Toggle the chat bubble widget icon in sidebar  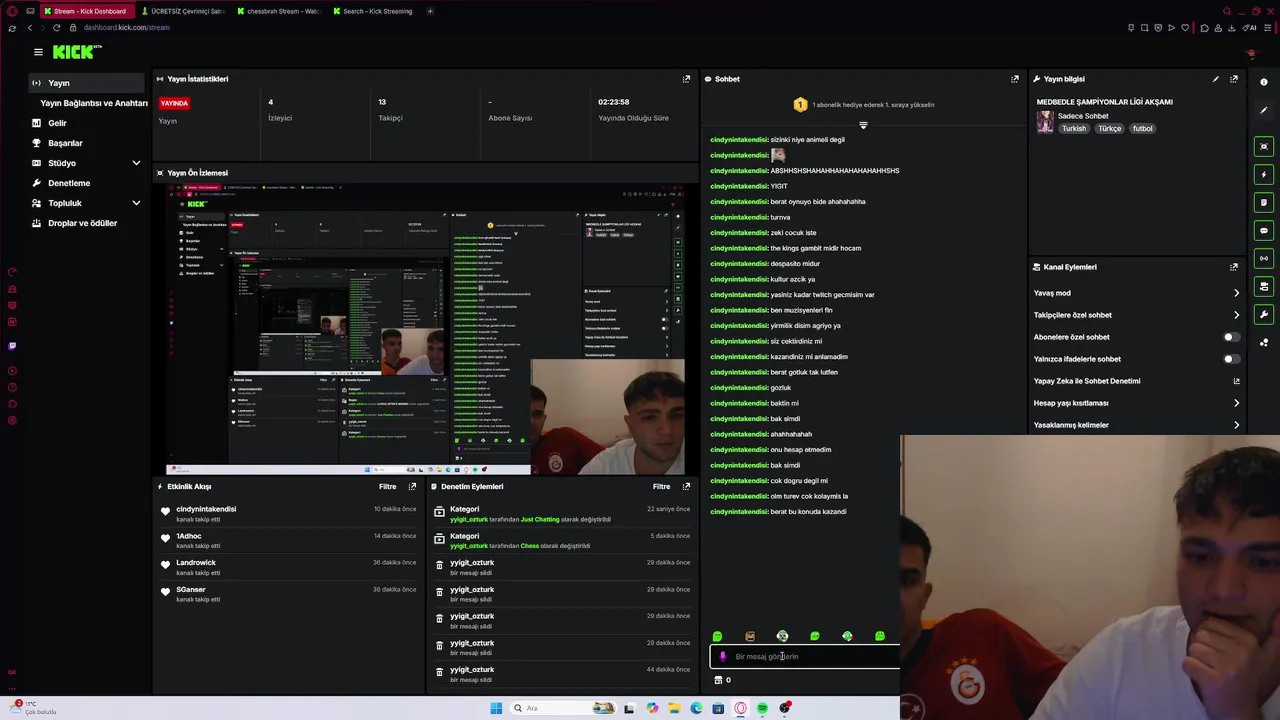[1264, 230]
